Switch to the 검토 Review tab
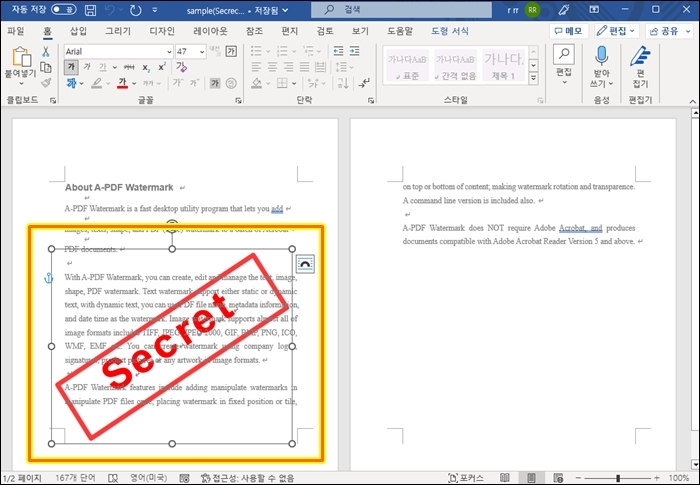 pyautogui.click(x=325, y=31)
